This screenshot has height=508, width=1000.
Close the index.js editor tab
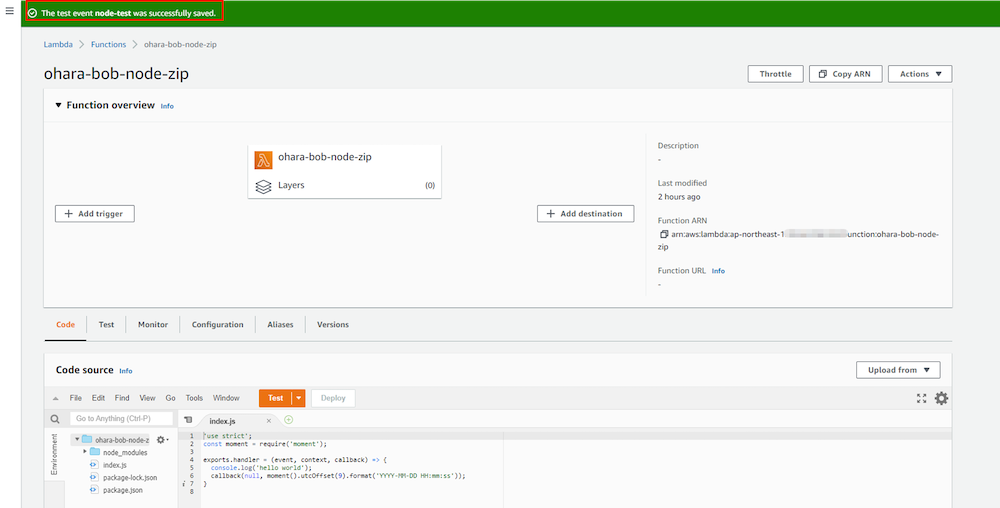click(268, 421)
